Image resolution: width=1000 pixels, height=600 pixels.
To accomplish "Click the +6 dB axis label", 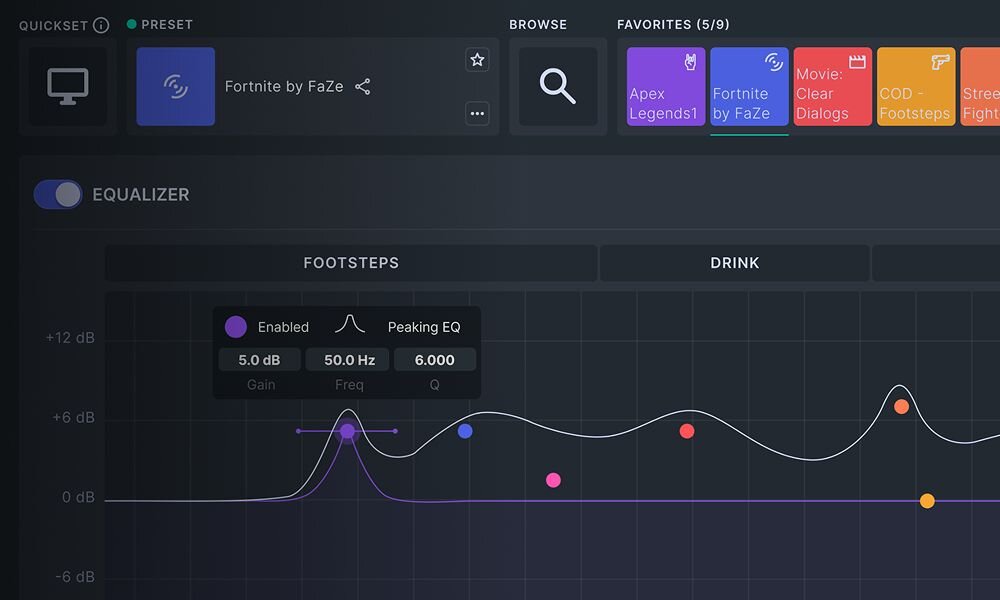I will coord(73,417).
